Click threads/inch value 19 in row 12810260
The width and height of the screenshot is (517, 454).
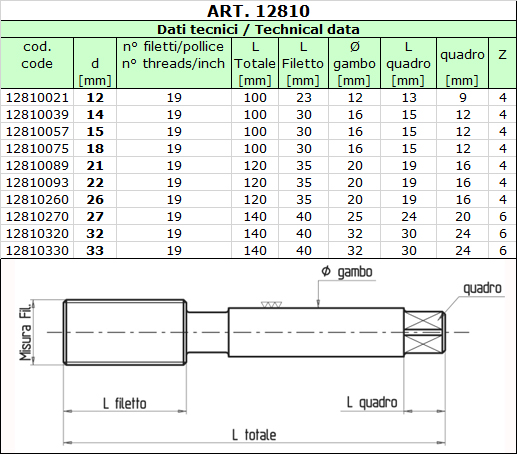pos(174,200)
